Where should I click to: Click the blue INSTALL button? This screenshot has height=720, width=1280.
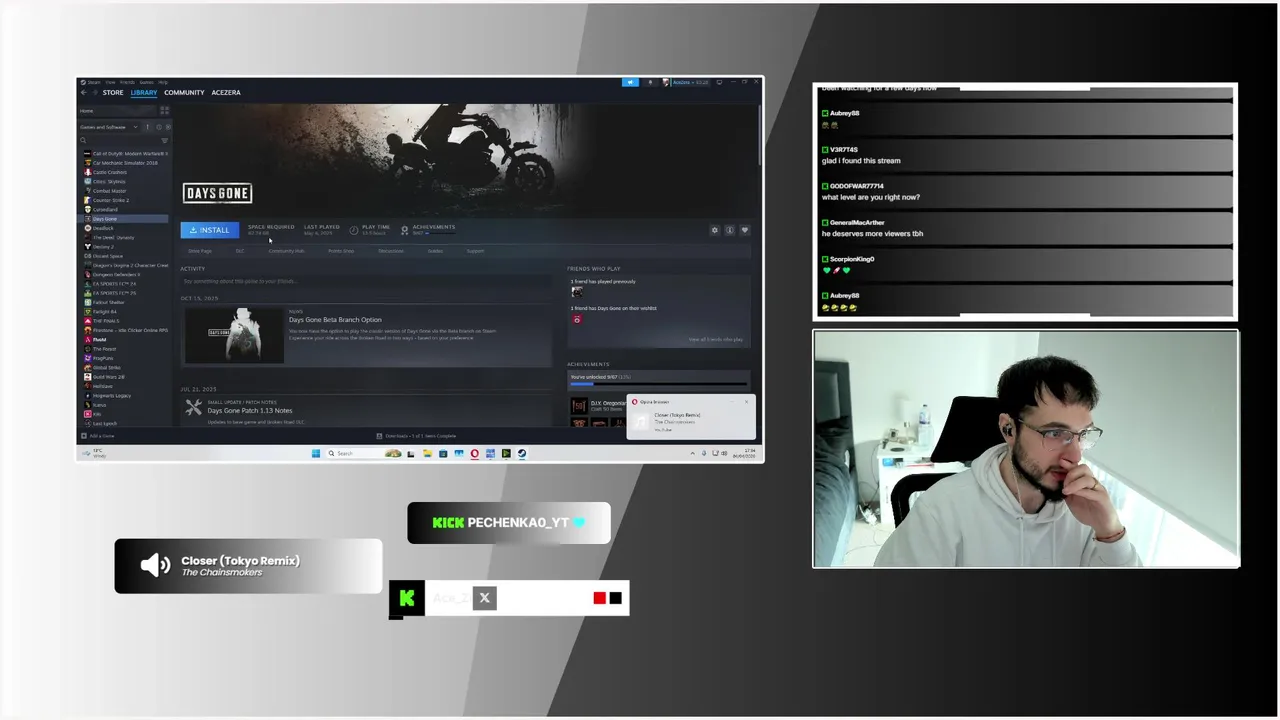[x=210, y=230]
